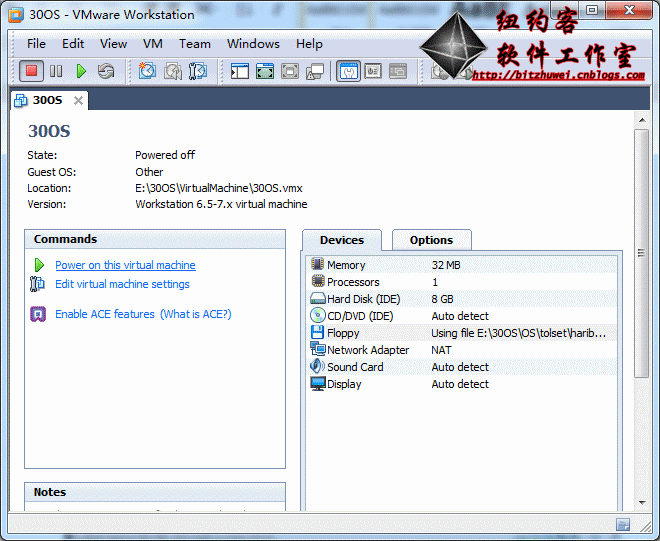The width and height of the screenshot is (660, 541).
Task: Open the Team menu
Action: point(194,44)
